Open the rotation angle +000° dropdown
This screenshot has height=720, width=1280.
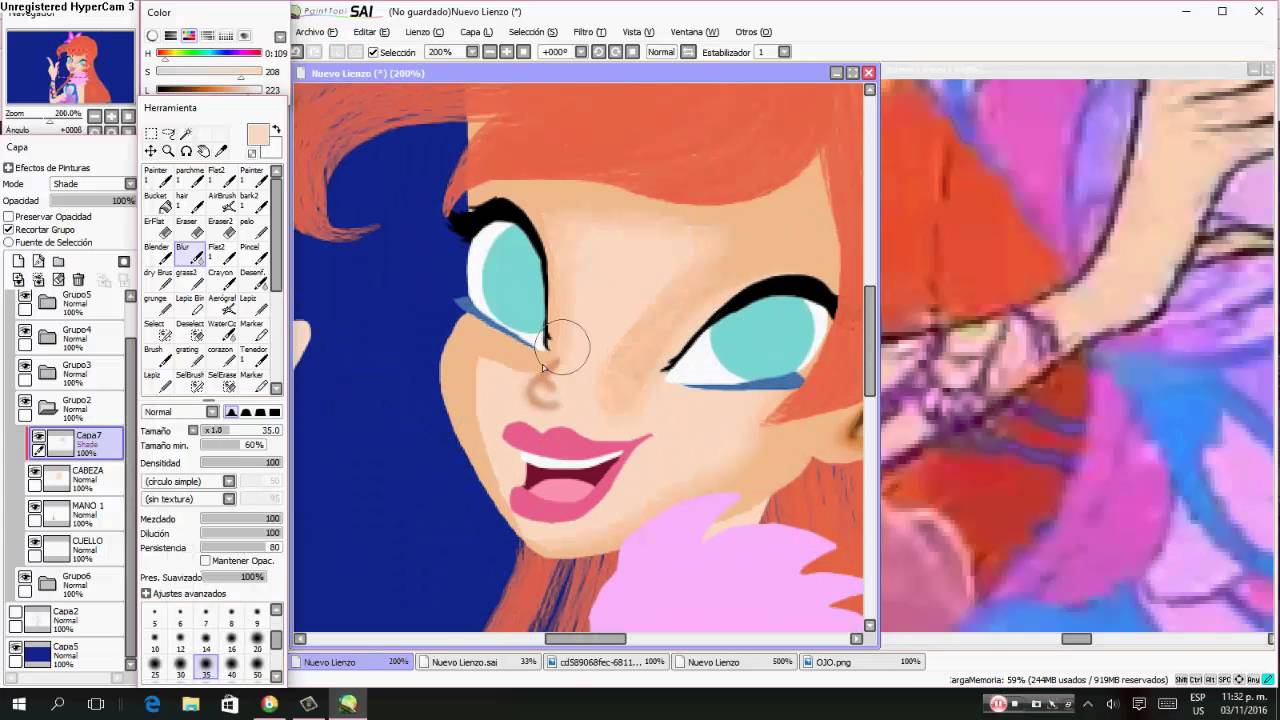tap(581, 52)
